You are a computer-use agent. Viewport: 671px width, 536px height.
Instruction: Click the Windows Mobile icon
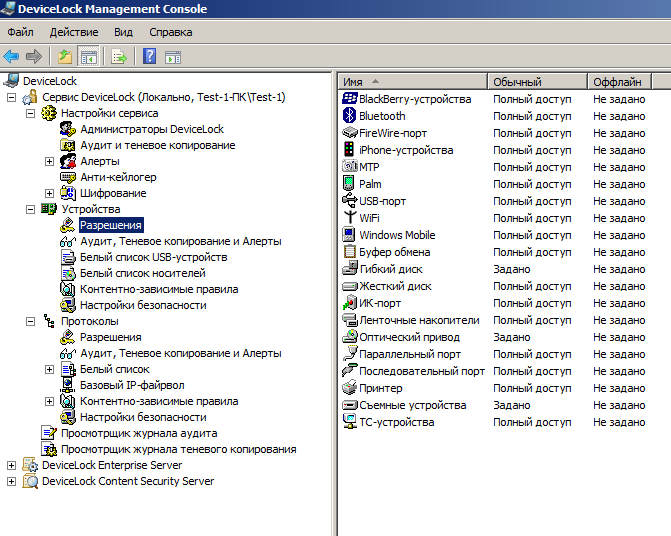point(349,234)
